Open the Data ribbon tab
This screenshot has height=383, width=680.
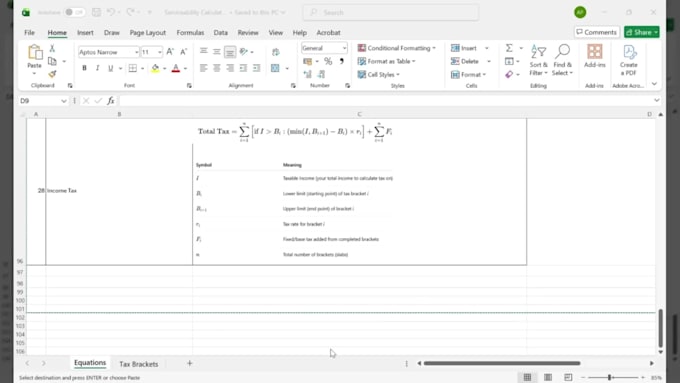coord(220,33)
